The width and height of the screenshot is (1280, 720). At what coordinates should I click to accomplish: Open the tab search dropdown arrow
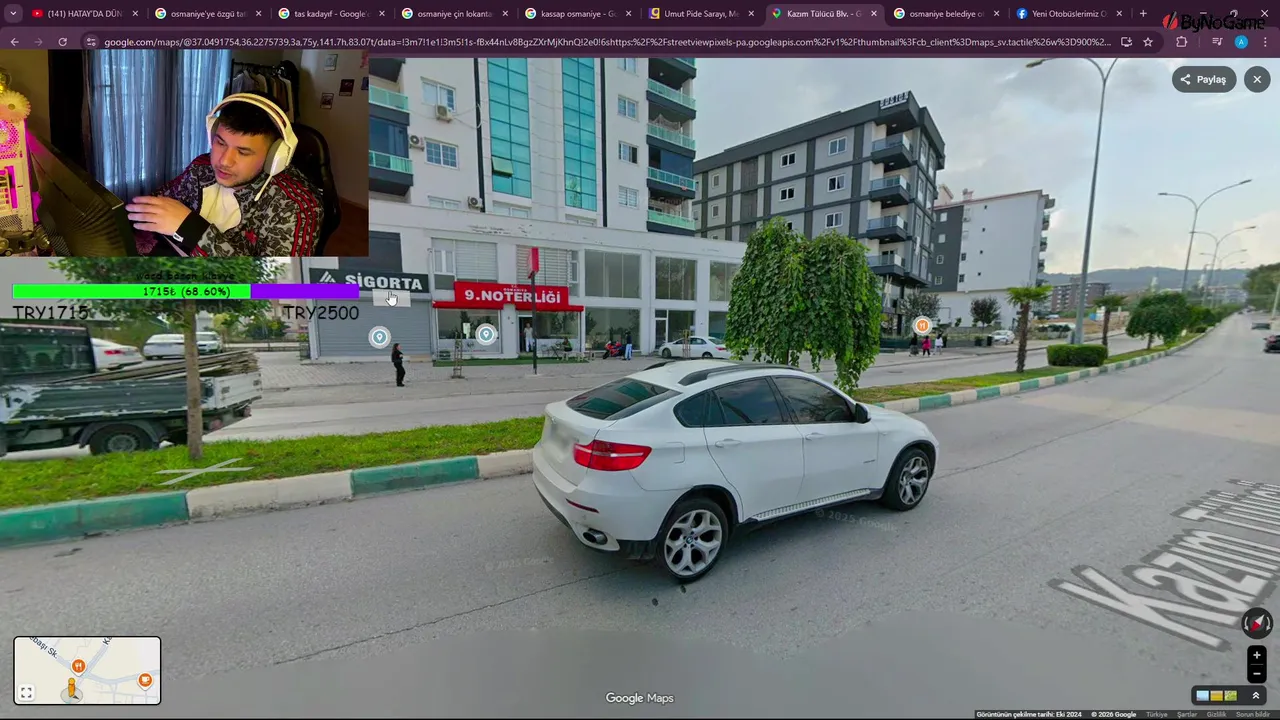pyautogui.click(x=13, y=14)
